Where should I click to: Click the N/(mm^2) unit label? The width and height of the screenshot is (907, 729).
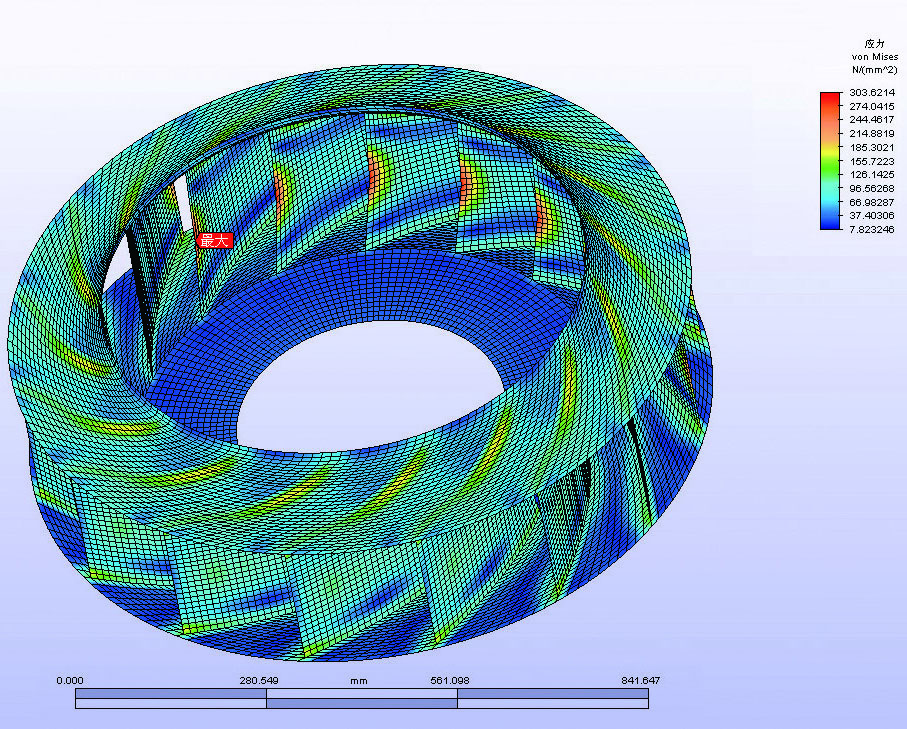click(x=873, y=70)
